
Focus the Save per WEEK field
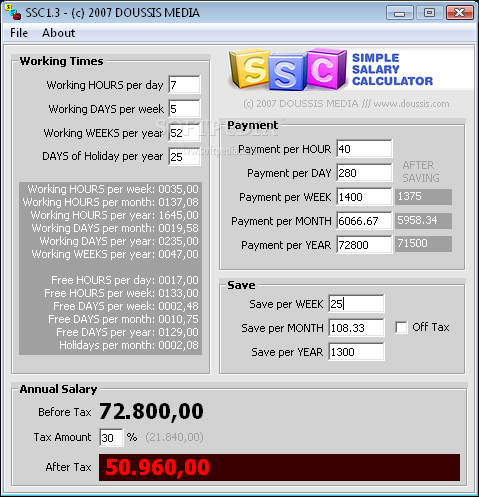pos(356,304)
